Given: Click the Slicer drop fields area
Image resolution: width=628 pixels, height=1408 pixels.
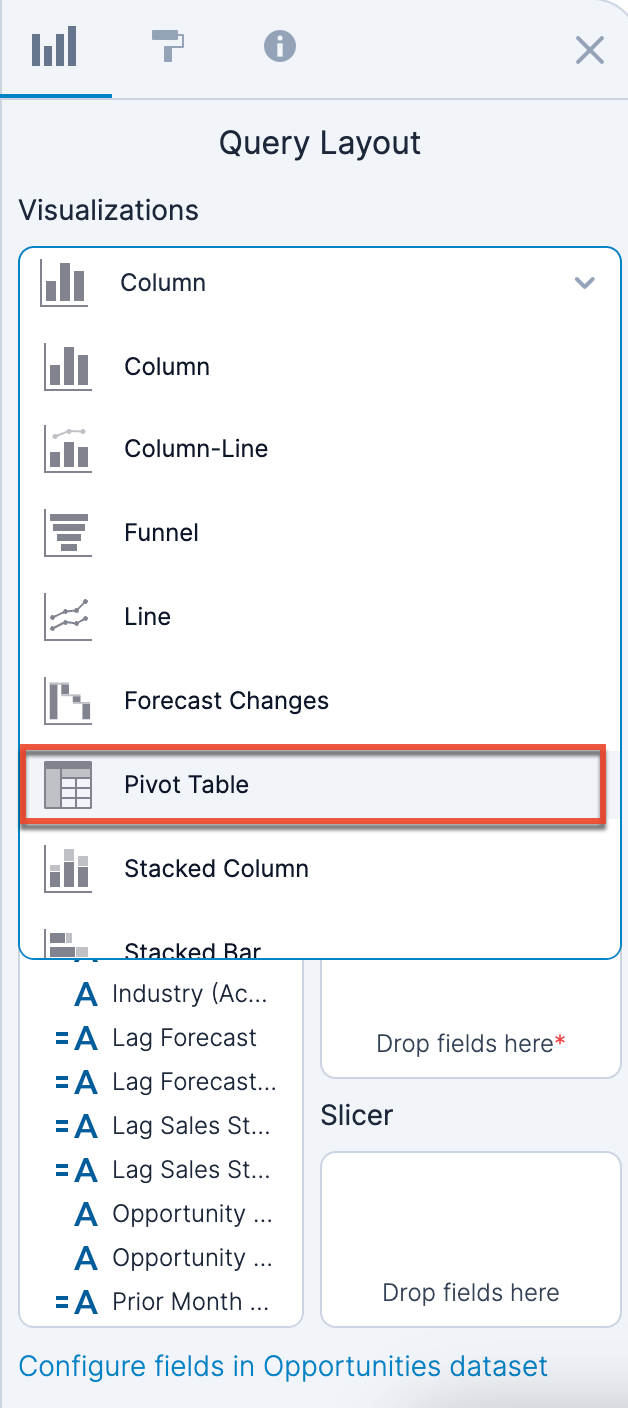Looking at the screenshot, I should [x=471, y=1239].
